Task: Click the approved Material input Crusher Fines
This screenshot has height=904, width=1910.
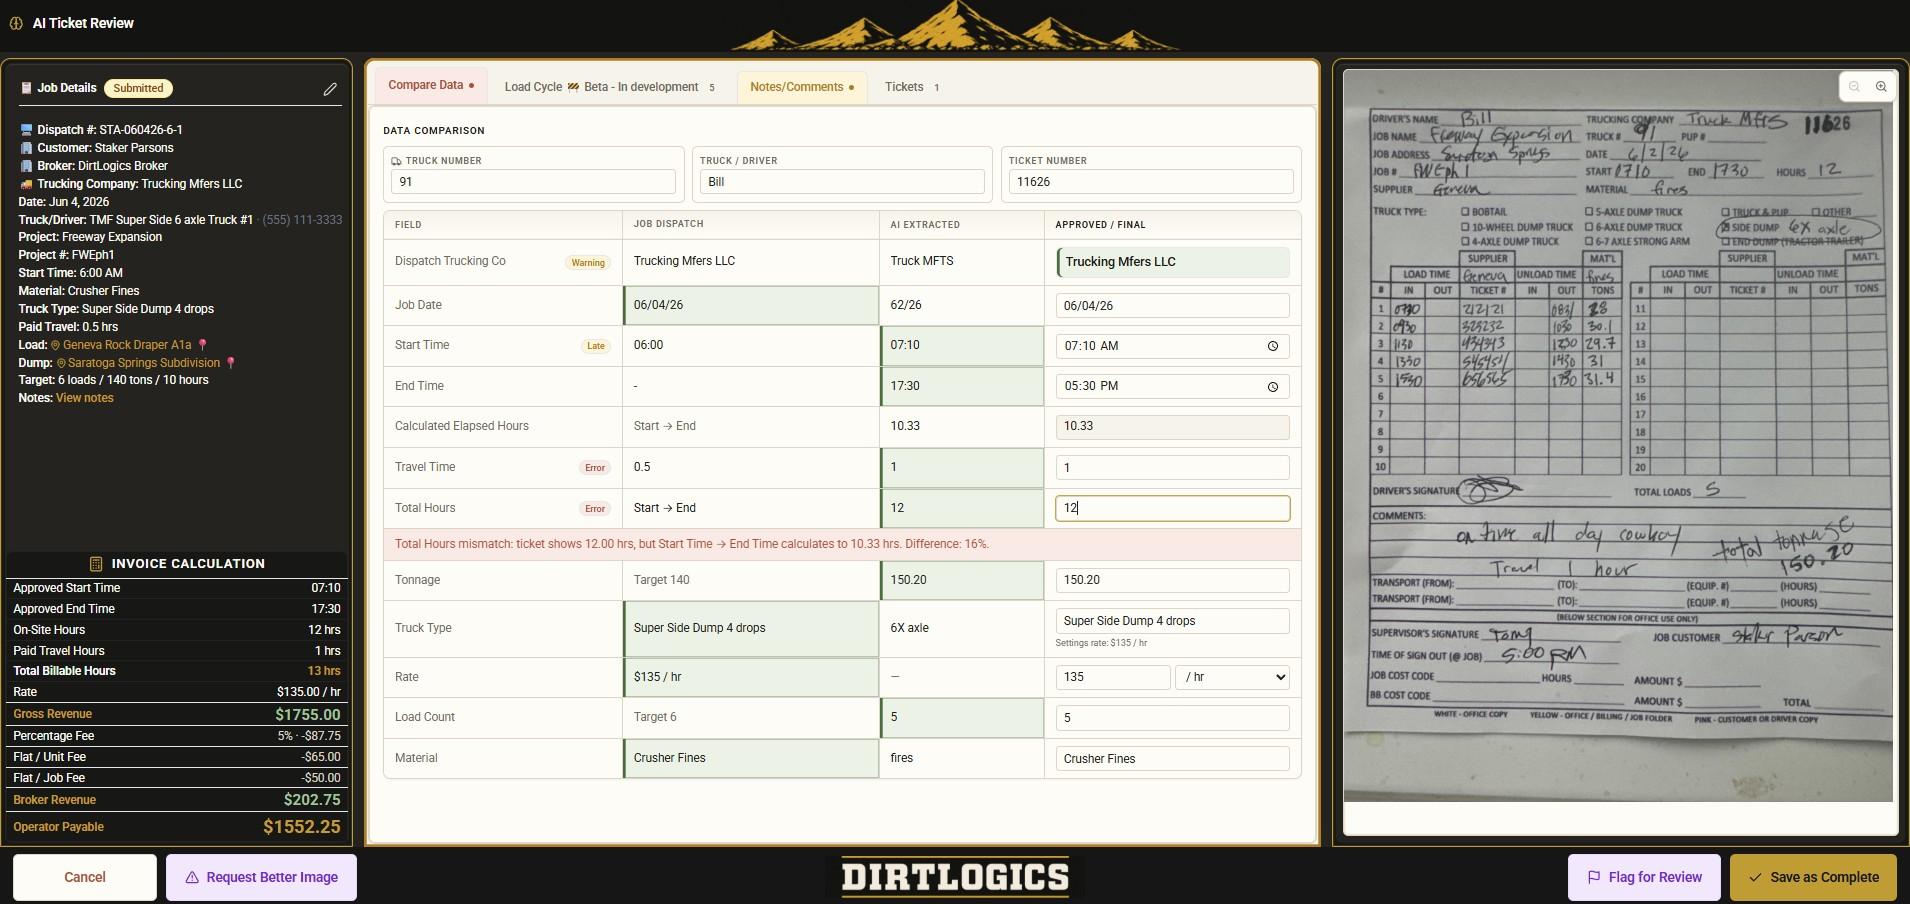Action: coord(1173,759)
